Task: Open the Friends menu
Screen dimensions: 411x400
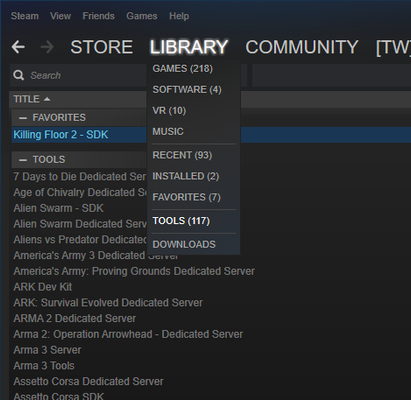Action: [x=98, y=16]
